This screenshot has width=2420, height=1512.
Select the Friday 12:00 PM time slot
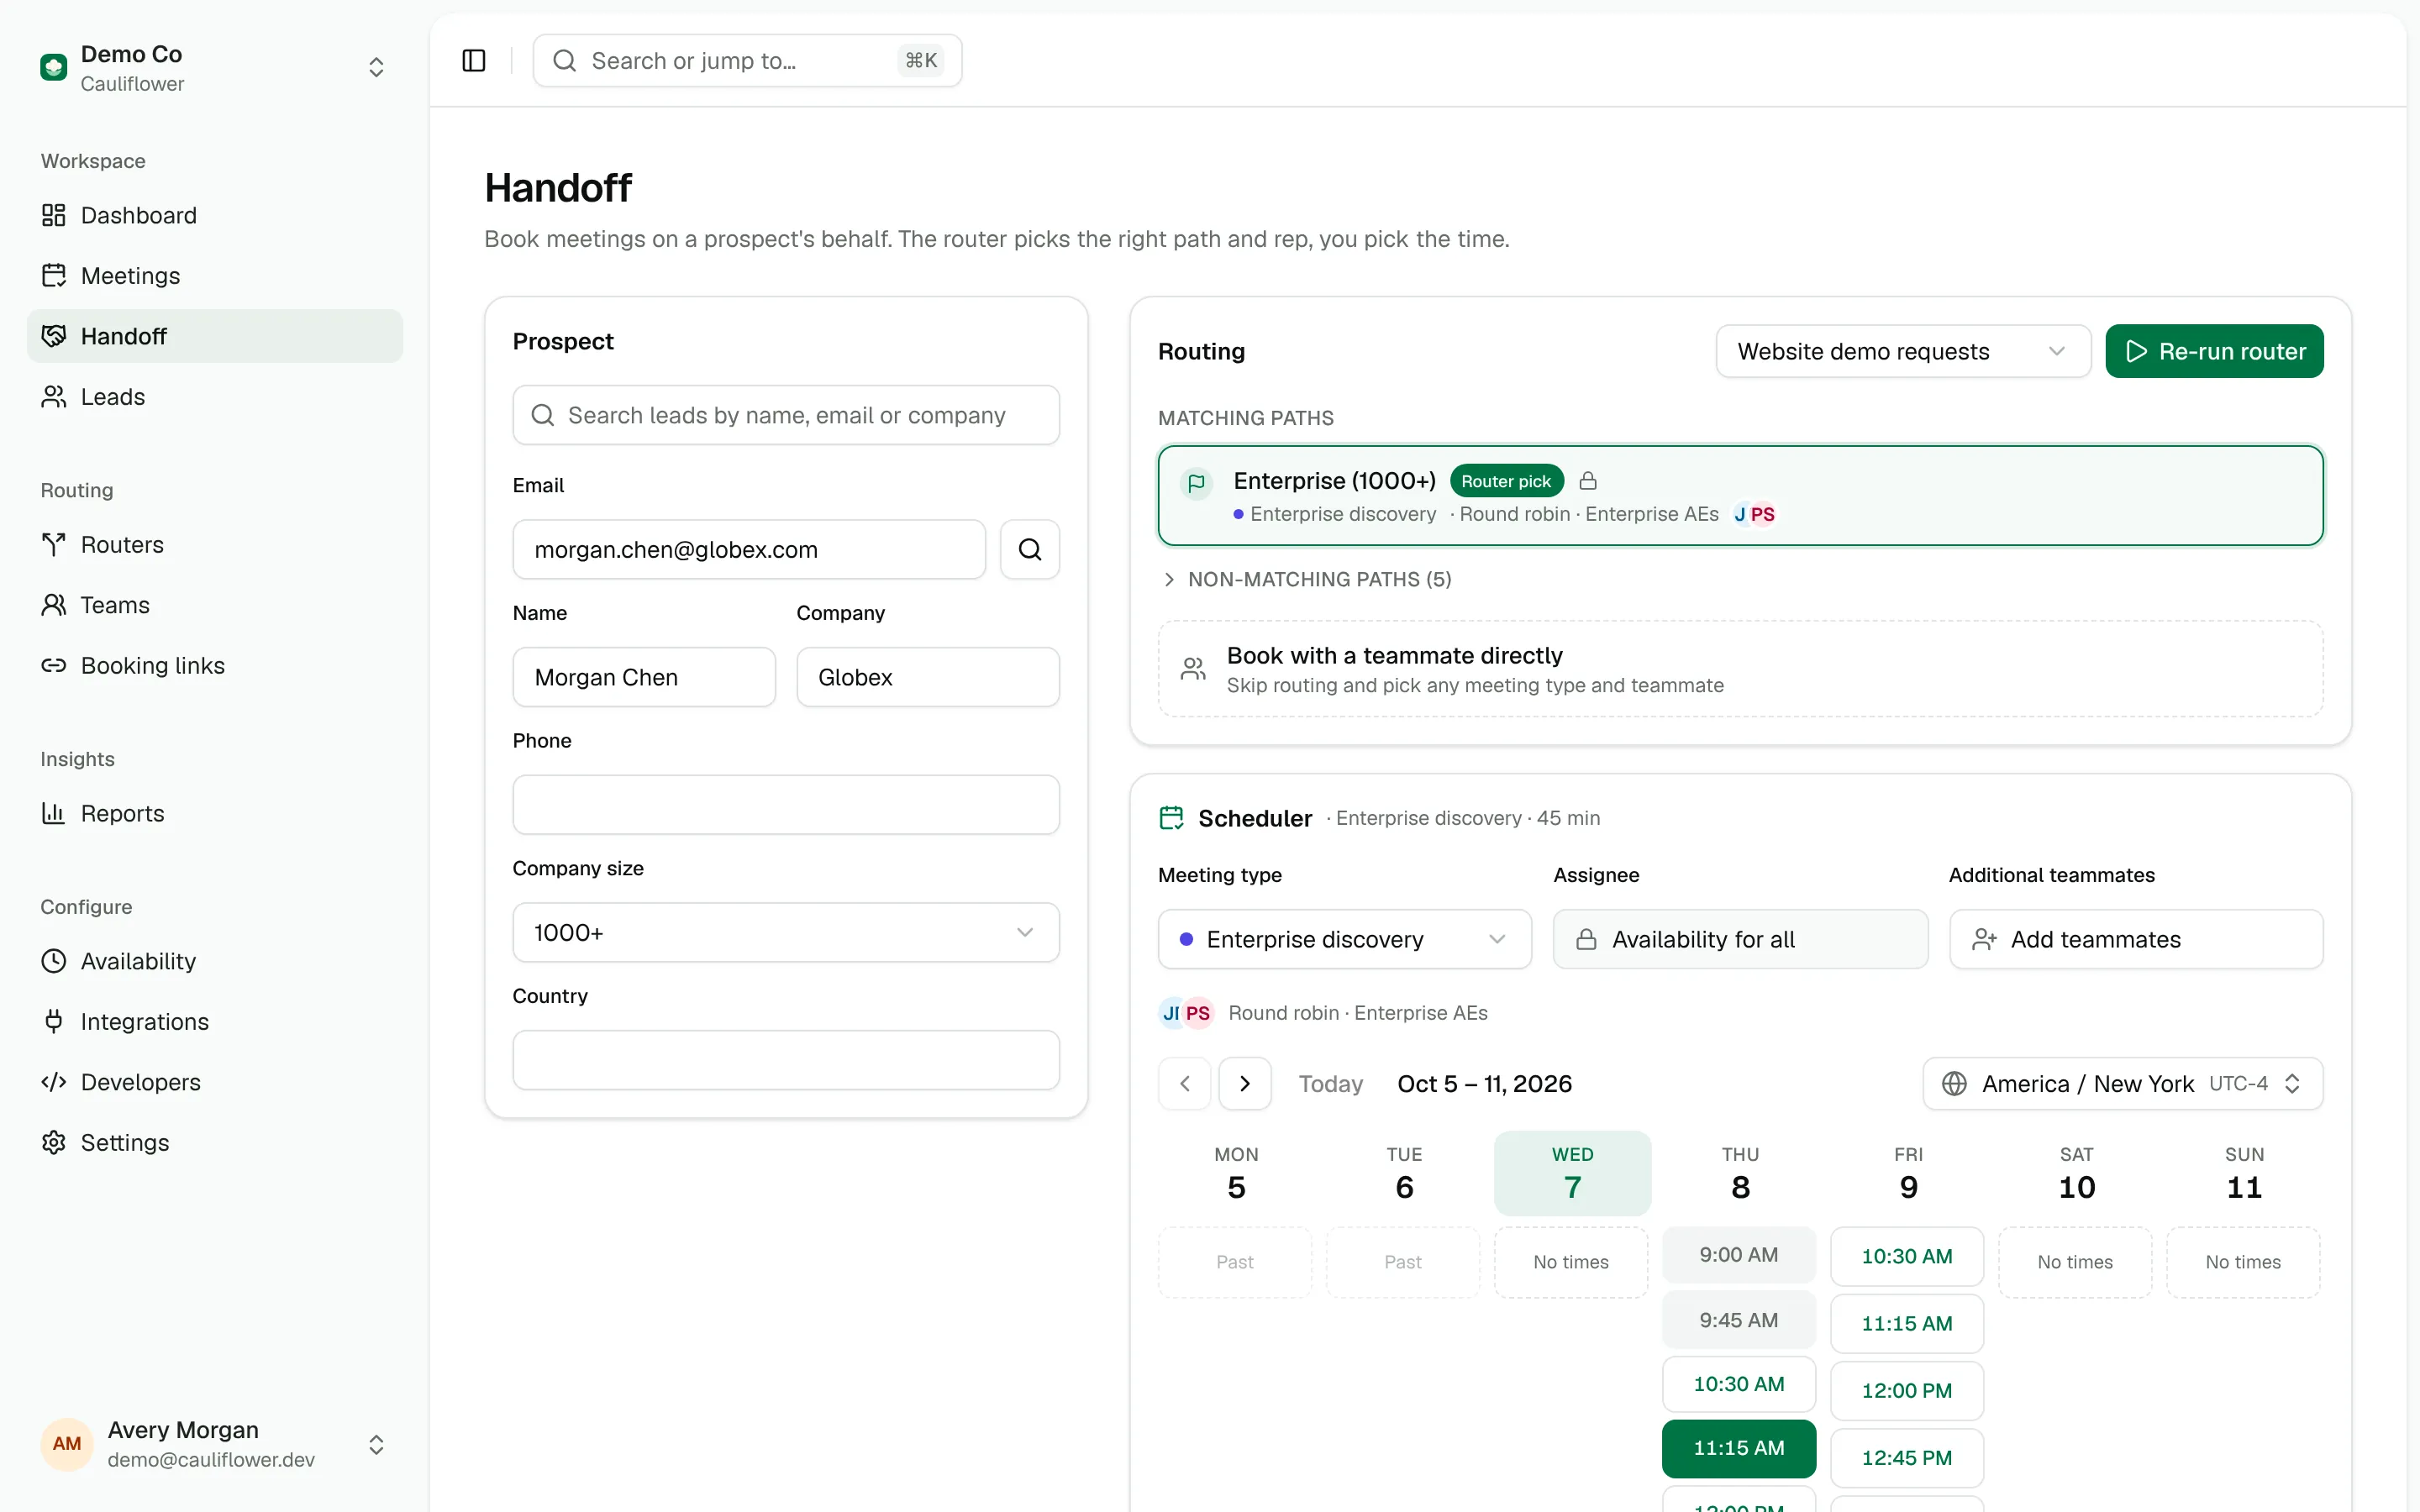click(x=1907, y=1391)
